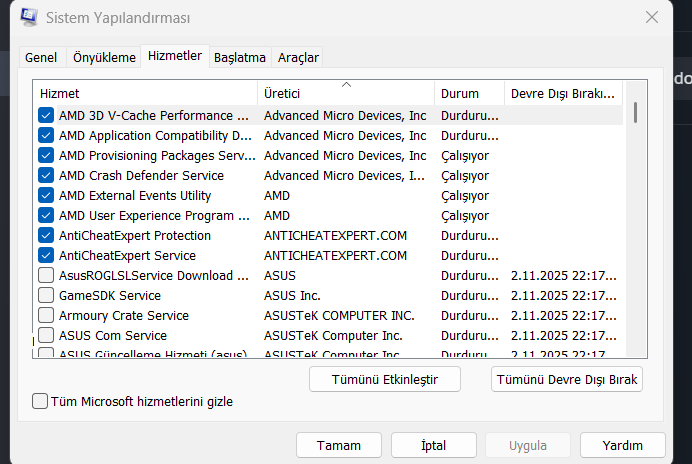Viewport: 692px width, 464px height.
Task: Click Durduru... status of AMD 3D V-Cache row
Action: coord(470,115)
